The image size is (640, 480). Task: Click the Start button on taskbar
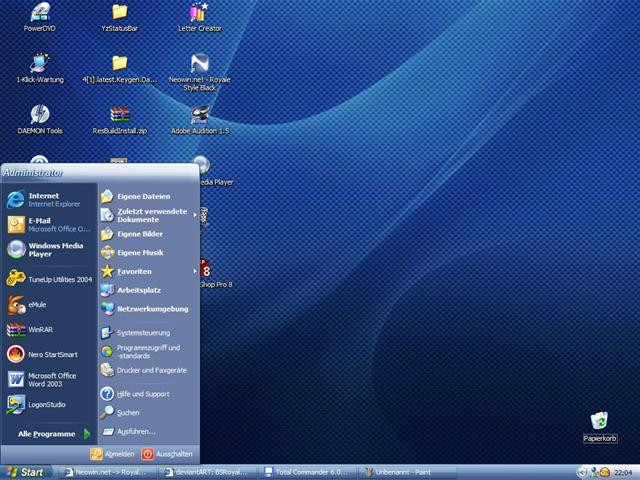point(25,472)
